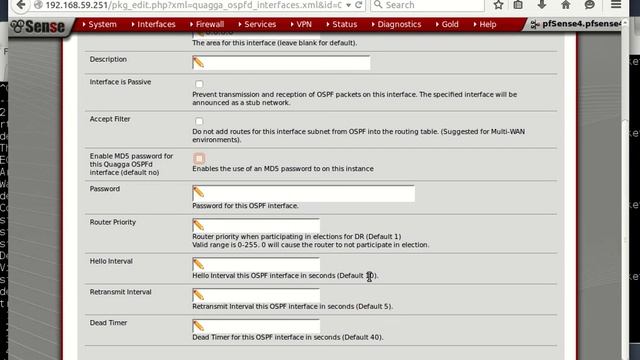This screenshot has width=640, height=360.
Task: Click the 'Hello Interval' label
Action: [111, 261]
